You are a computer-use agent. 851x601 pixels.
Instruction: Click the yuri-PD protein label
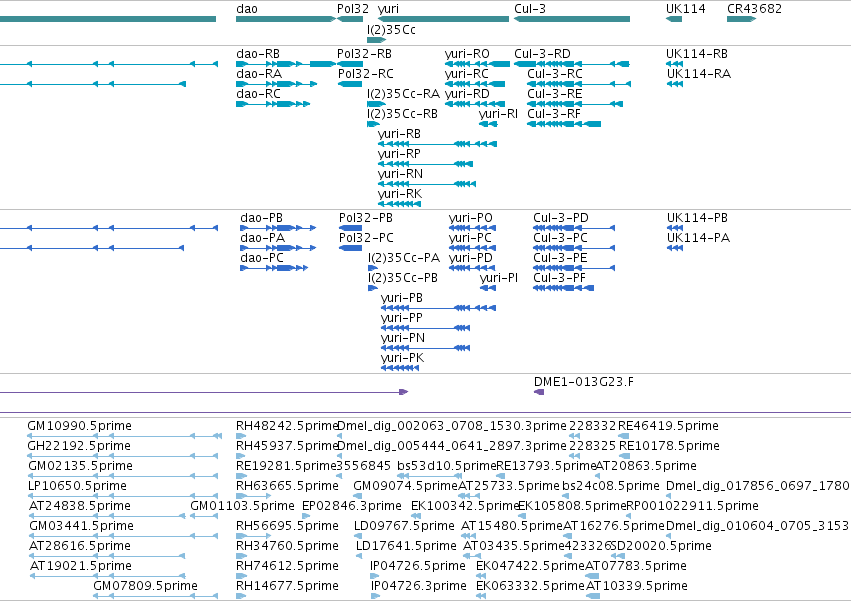(471, 258)
